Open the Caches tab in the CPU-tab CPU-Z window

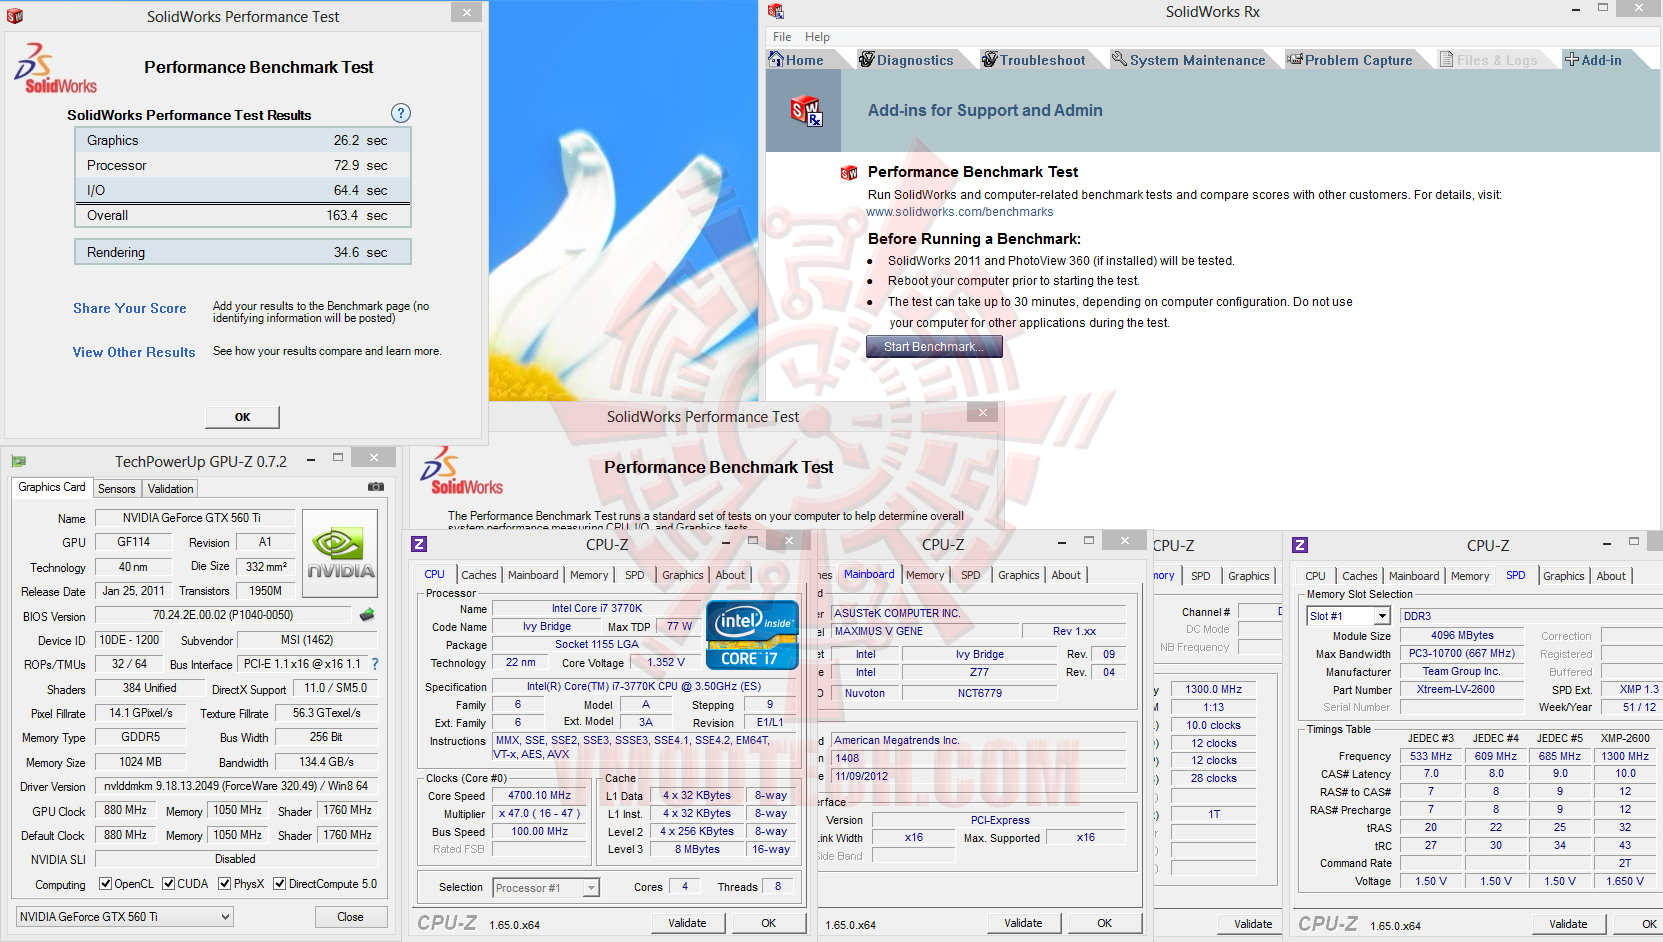pyautogui.click(x=478, y=575)
